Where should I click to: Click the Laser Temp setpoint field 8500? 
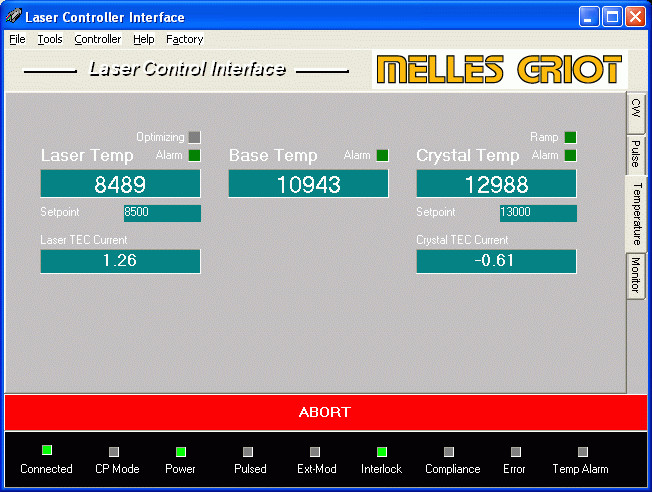pyautogui.click(x=162, y=213)
